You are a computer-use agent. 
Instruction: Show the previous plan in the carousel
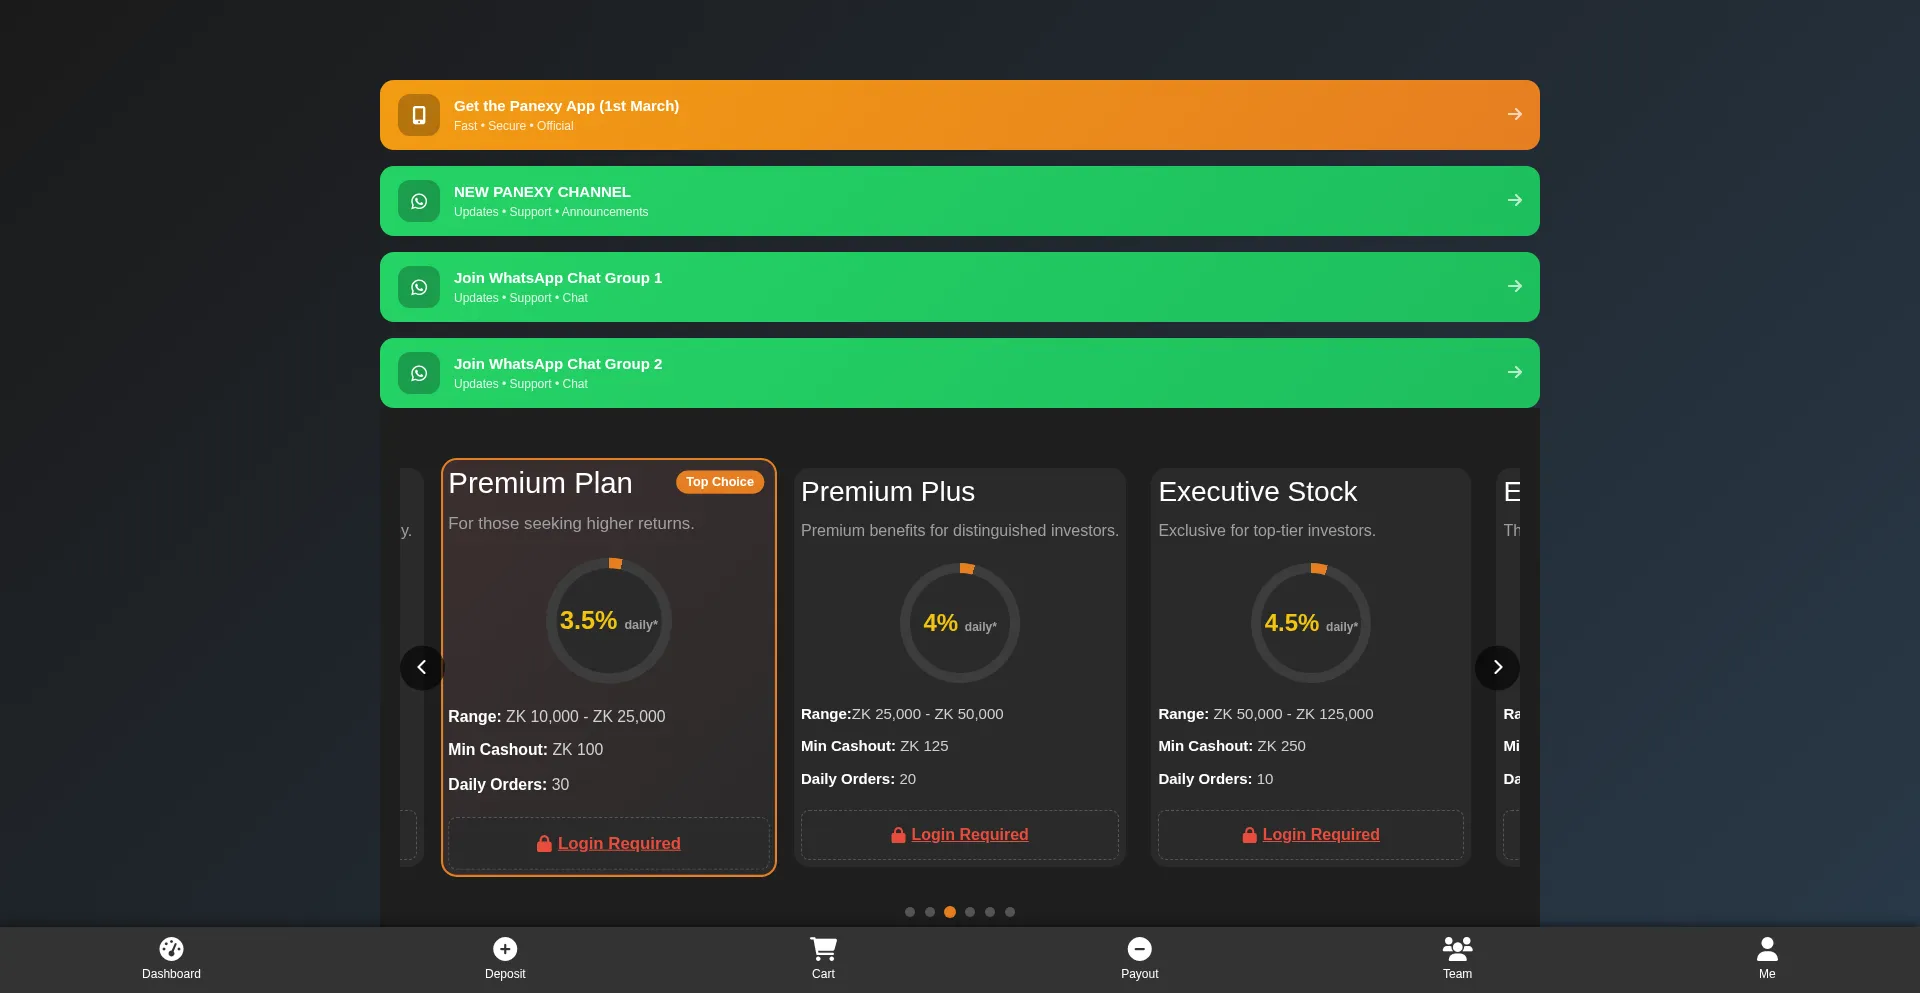pos(422,667)
